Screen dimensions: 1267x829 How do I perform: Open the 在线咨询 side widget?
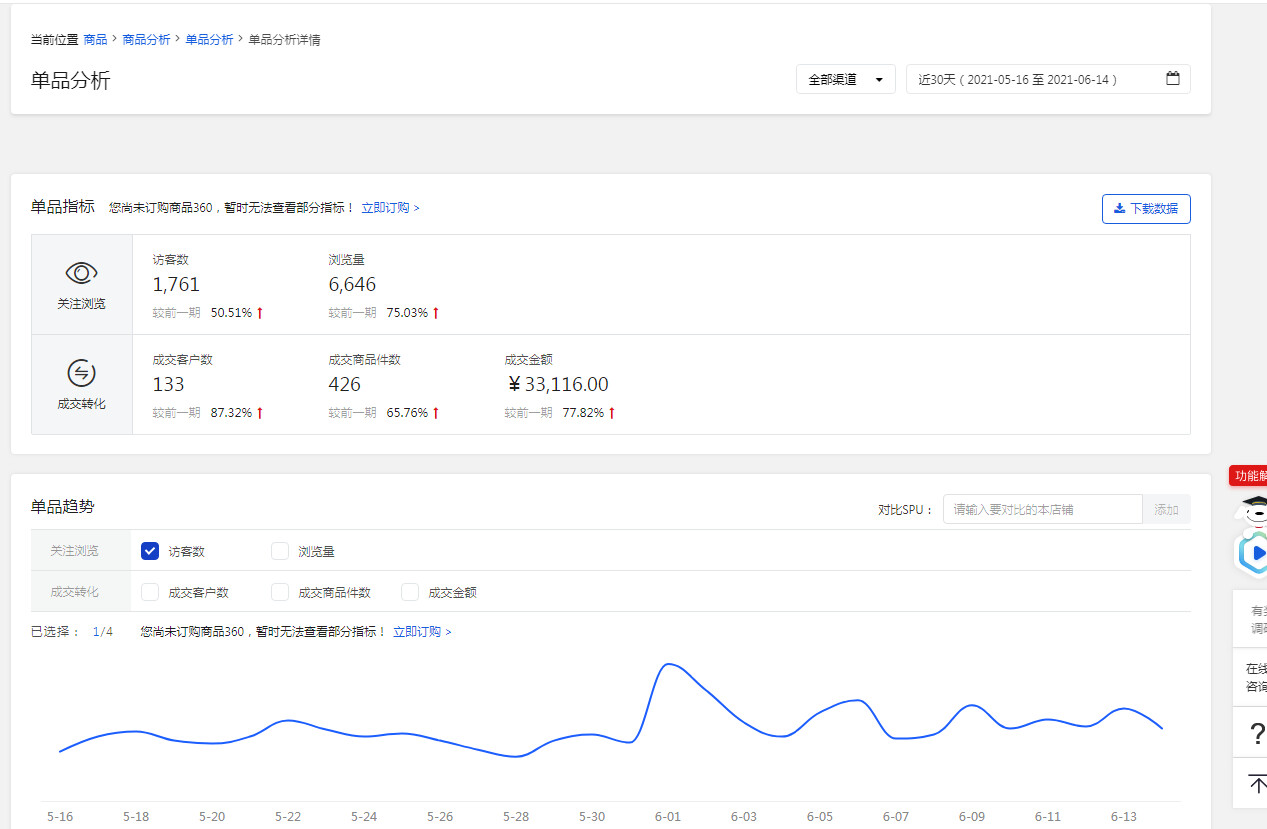click(x=1255, y=677)
